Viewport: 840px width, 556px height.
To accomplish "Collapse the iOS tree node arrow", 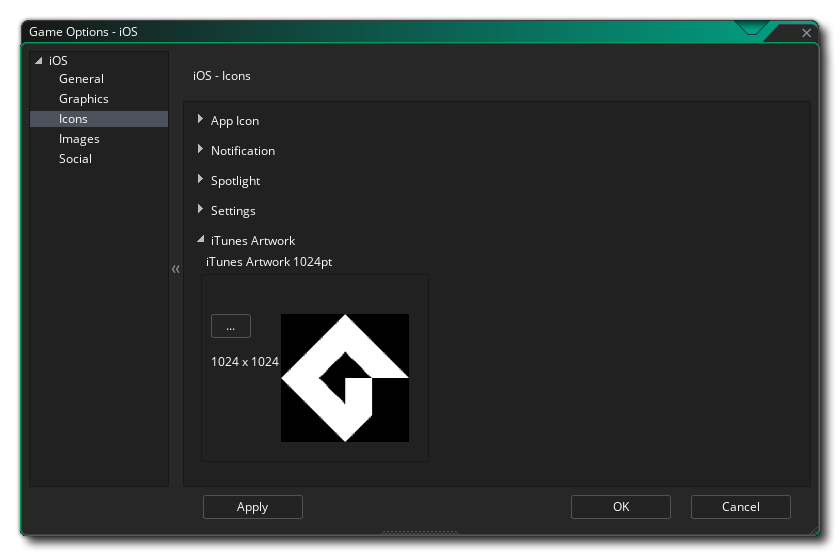I will 39,61.
